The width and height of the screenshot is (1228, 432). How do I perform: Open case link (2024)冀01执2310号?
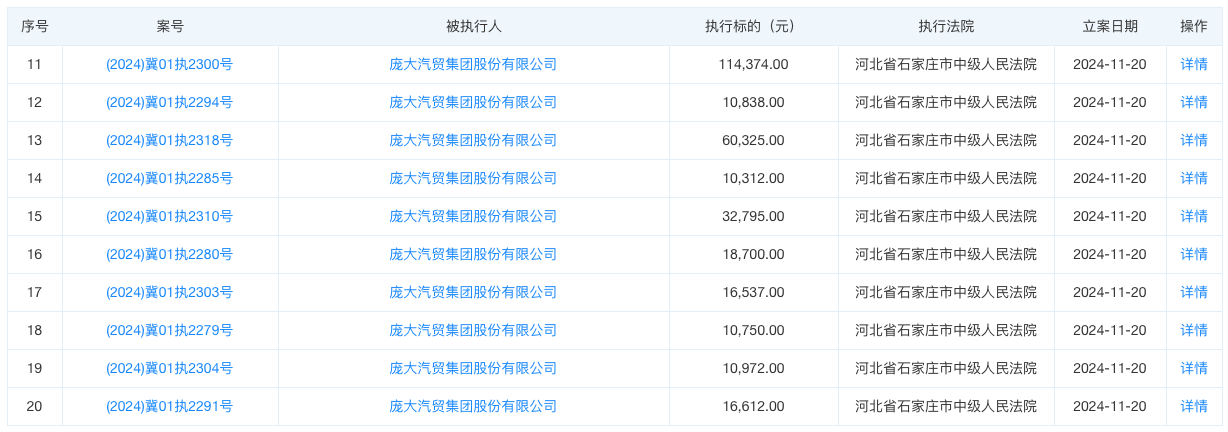pos(169,216)
